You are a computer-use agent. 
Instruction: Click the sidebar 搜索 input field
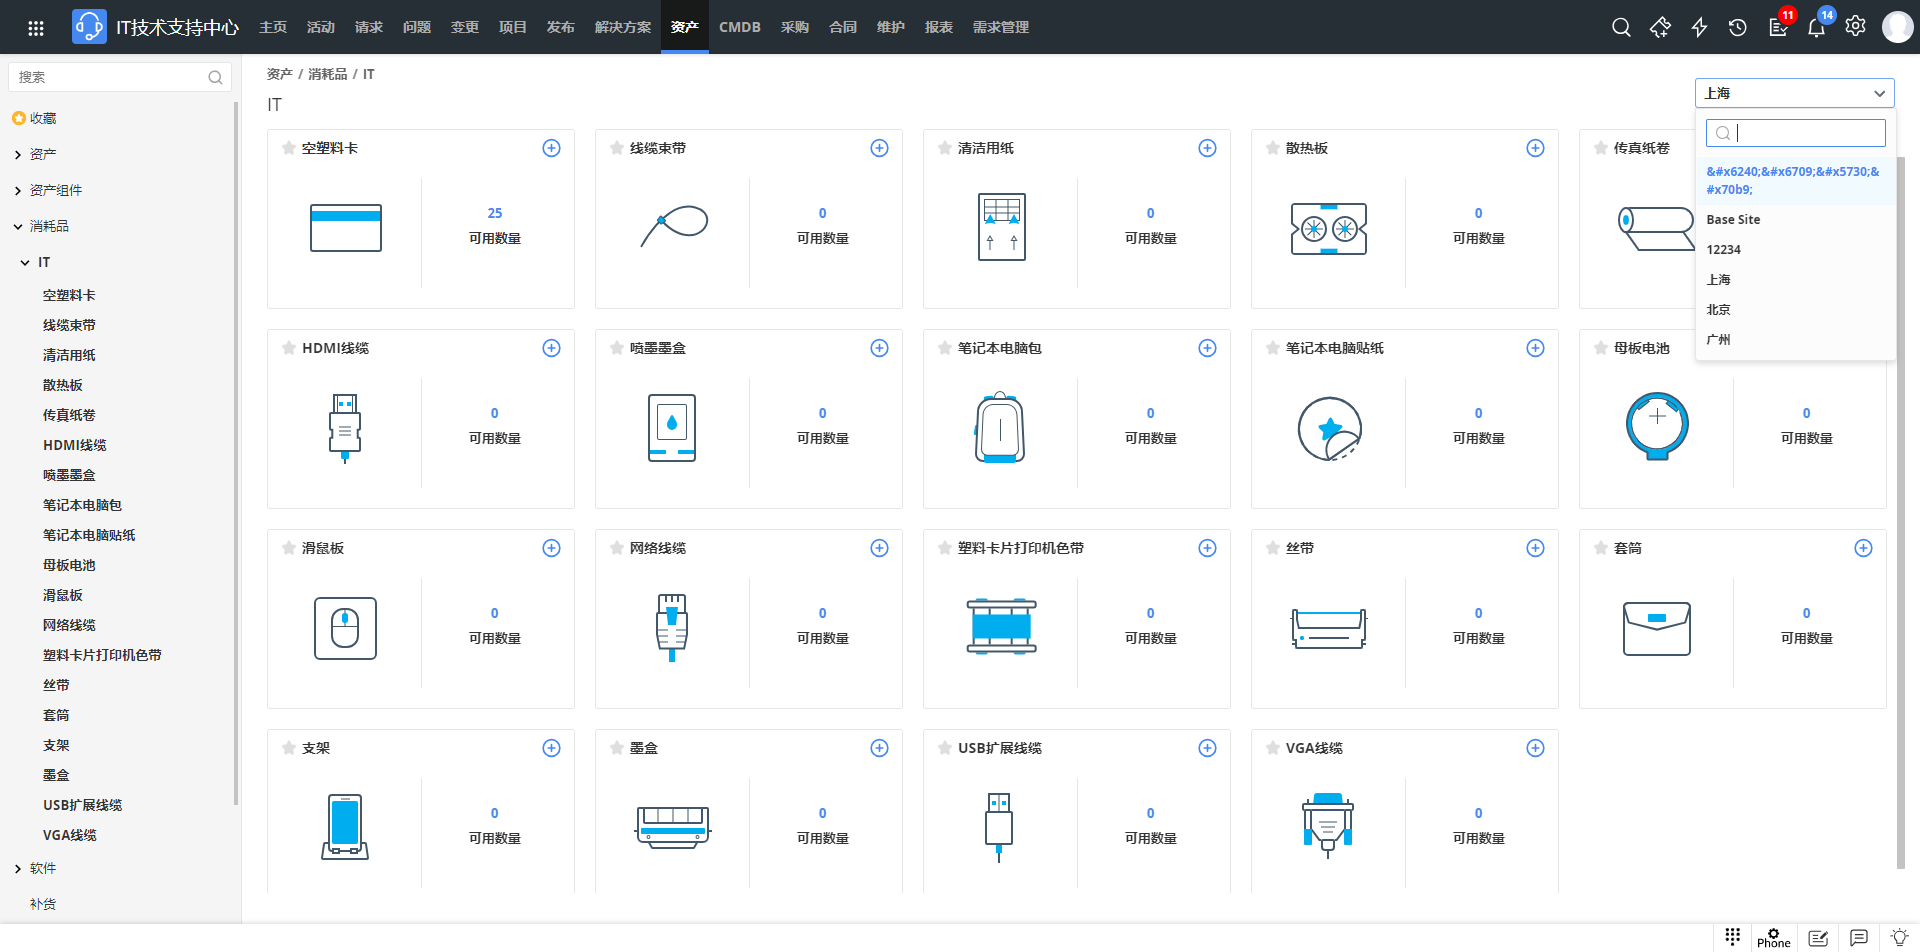pyautogui.click(x=120, y=77)
